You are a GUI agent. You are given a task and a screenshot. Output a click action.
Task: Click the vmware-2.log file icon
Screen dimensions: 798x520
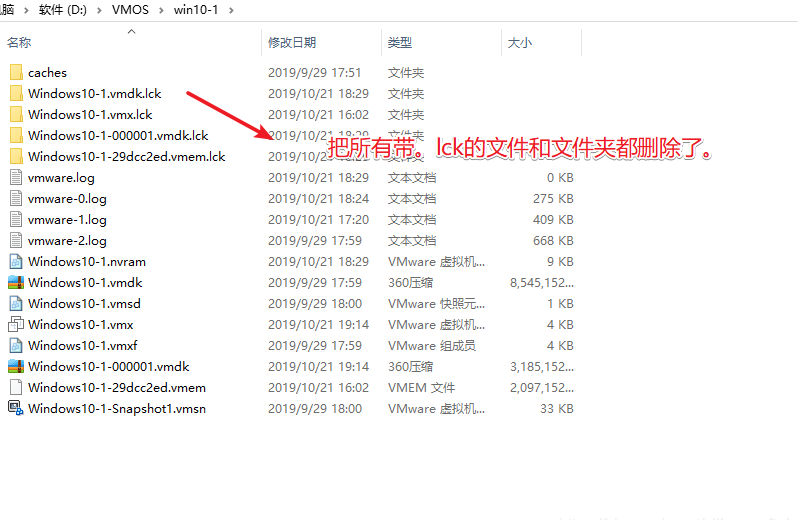(x=16, y=240)
